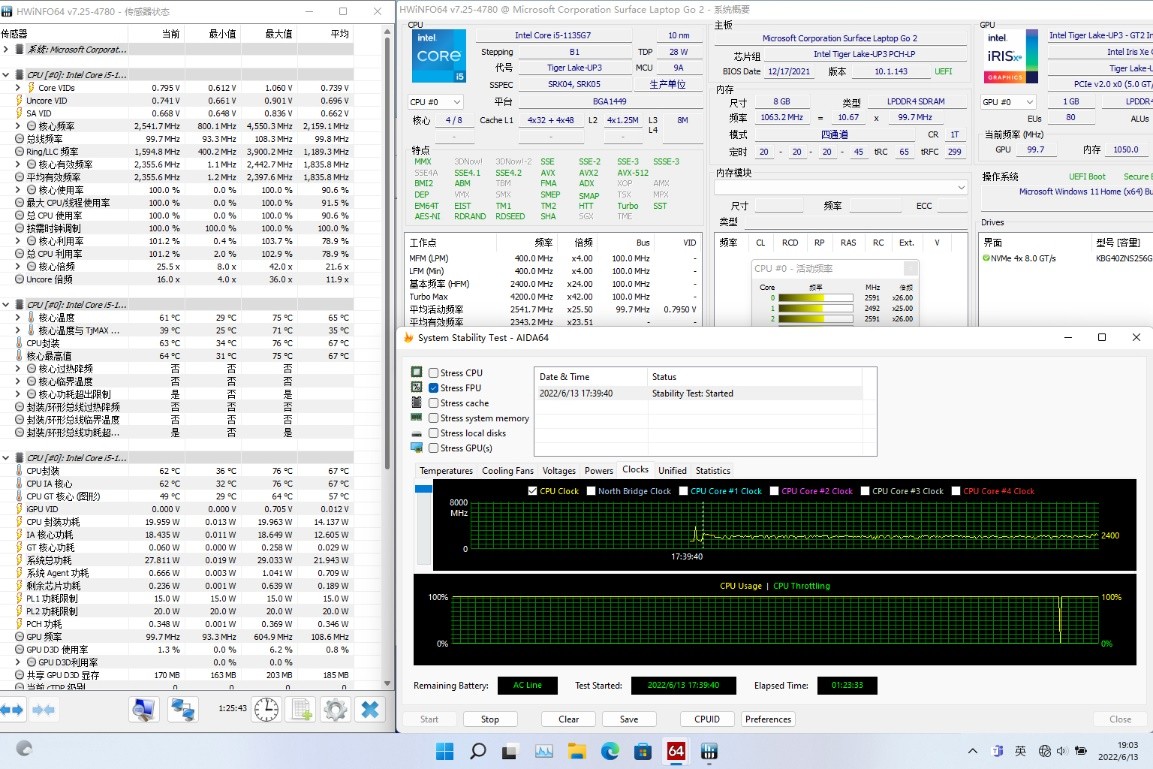Open HWiNFO settings gear icon

click(x=337, y=709)
